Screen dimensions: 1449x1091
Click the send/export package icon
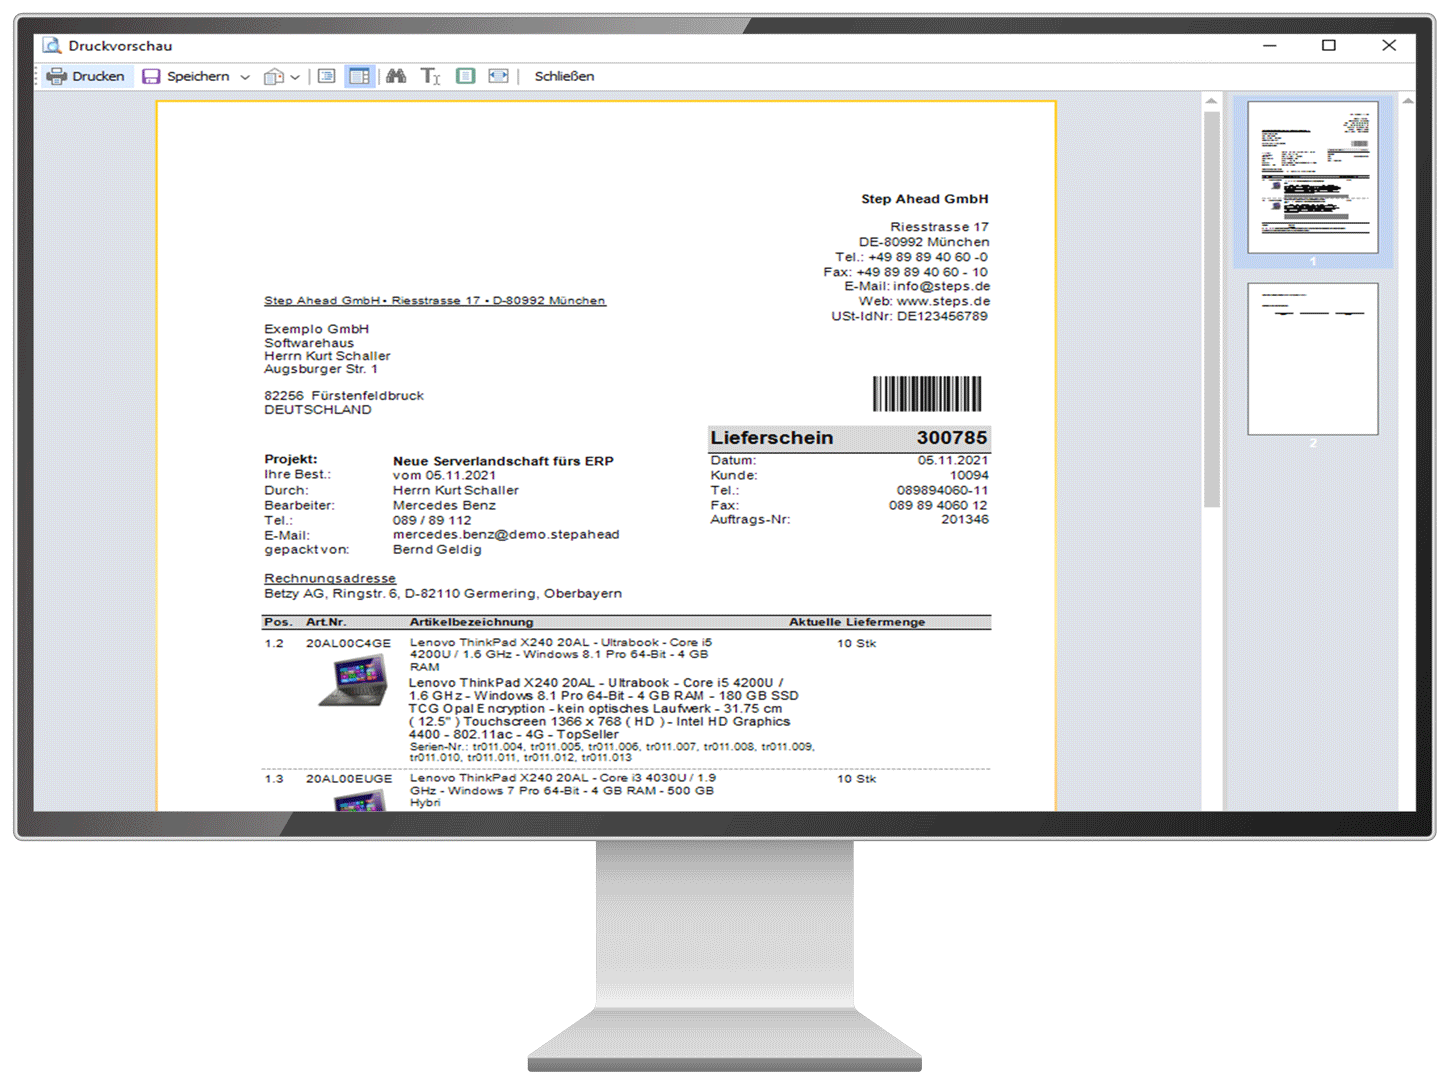[273, 77]
